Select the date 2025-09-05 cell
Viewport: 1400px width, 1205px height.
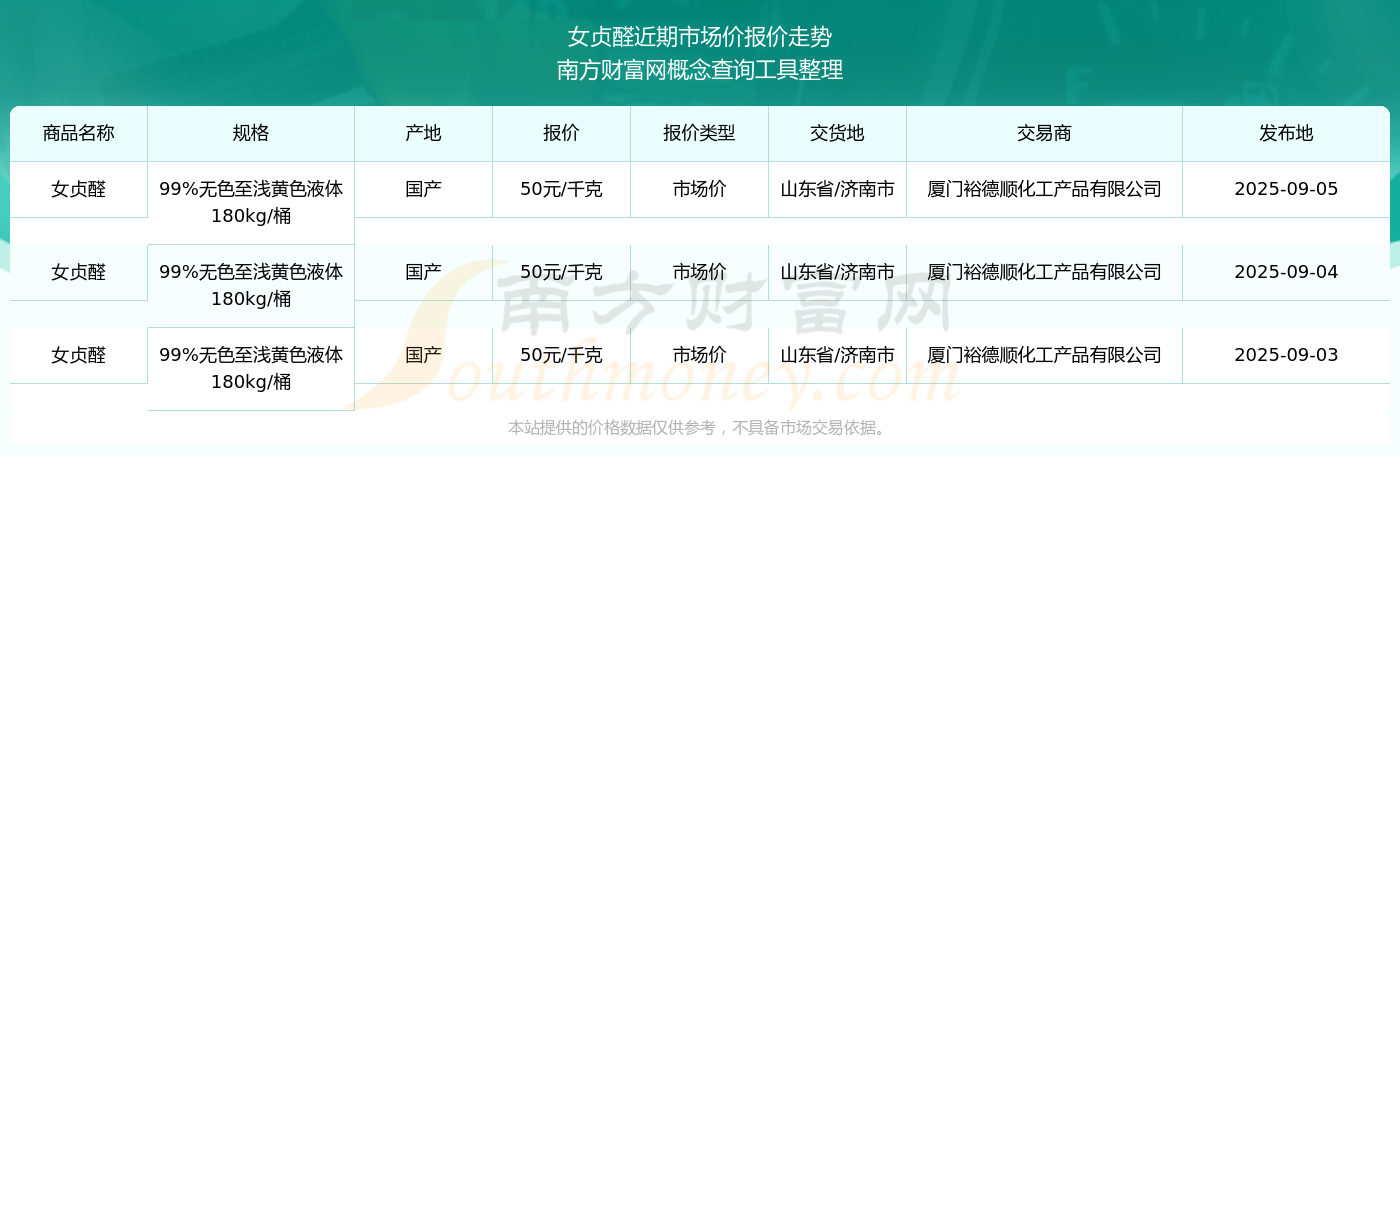click(1286, 189)
